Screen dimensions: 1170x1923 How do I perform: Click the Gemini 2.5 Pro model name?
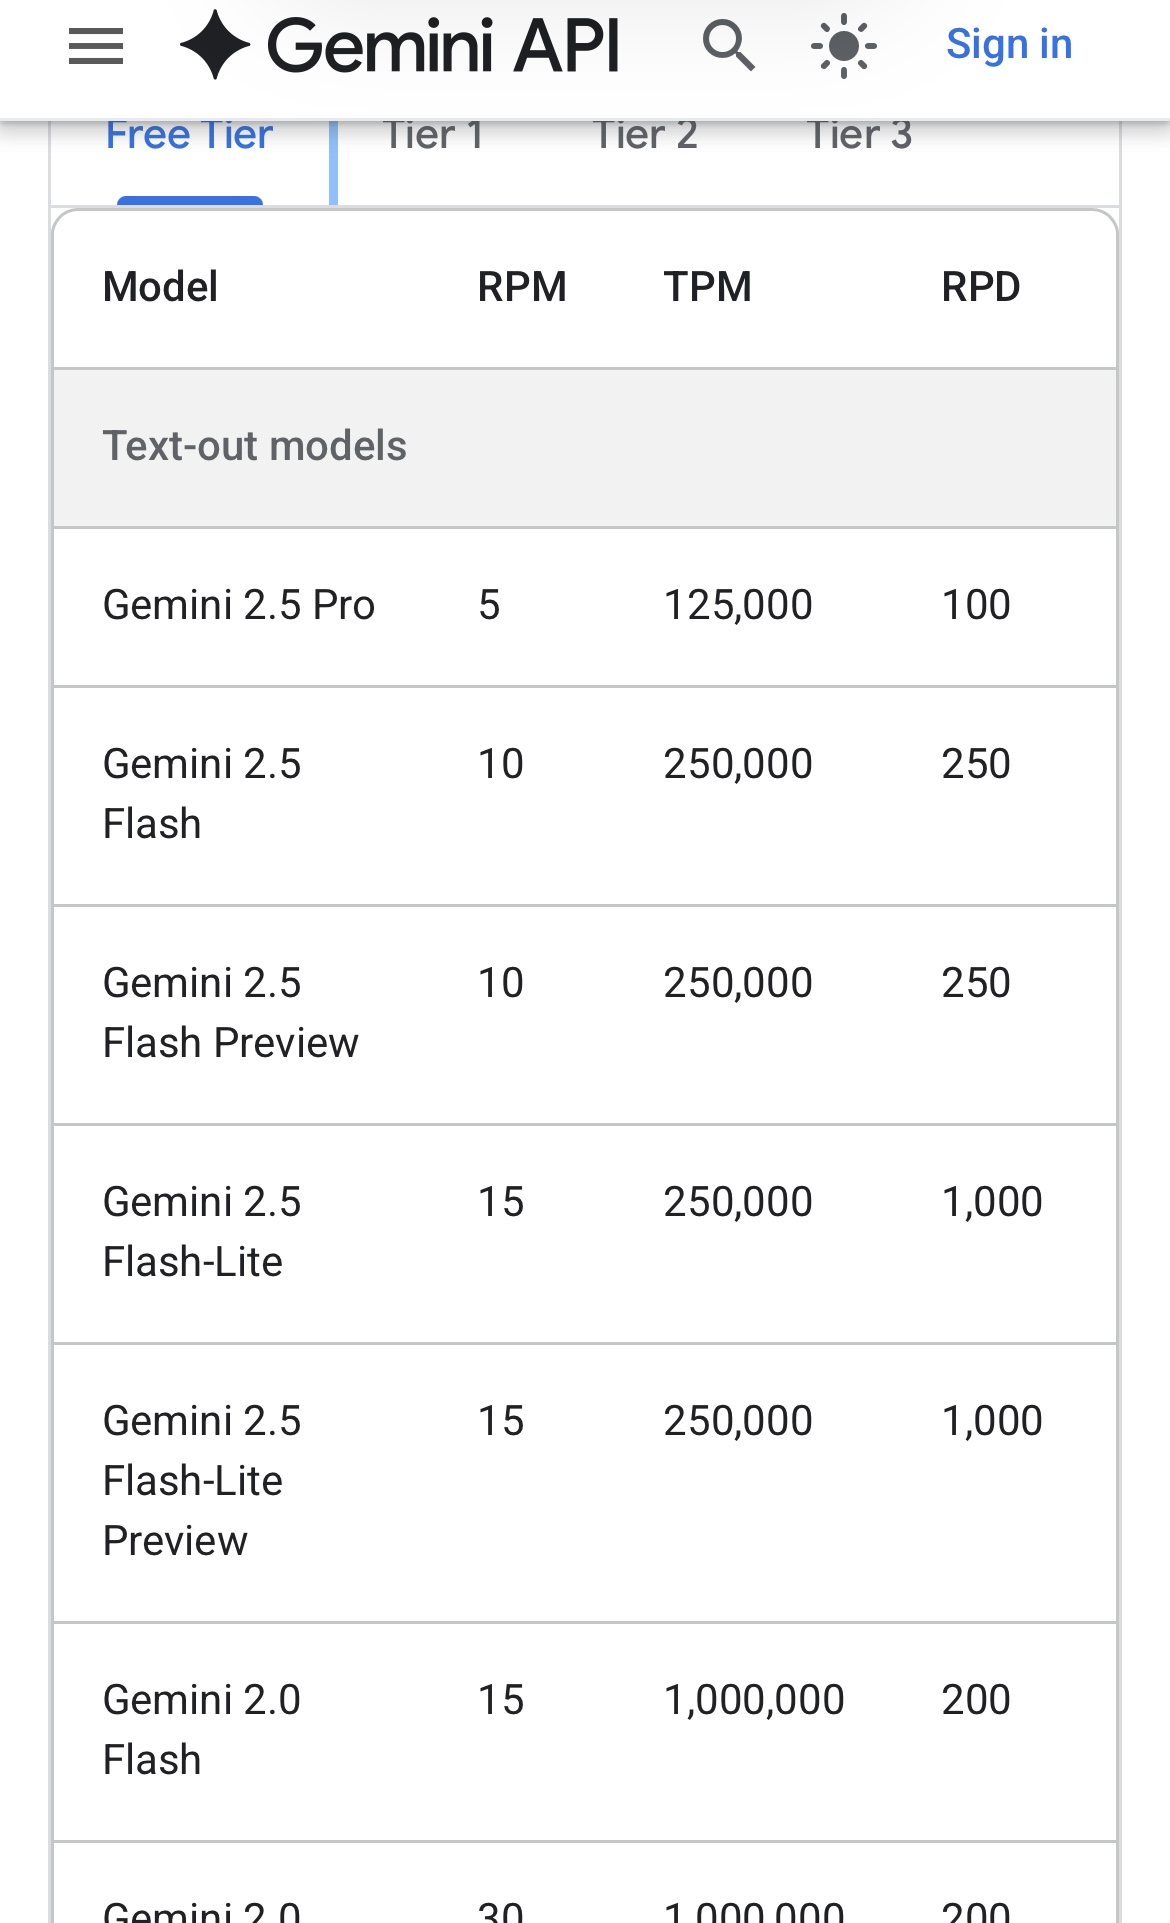(x=239, y=605)
